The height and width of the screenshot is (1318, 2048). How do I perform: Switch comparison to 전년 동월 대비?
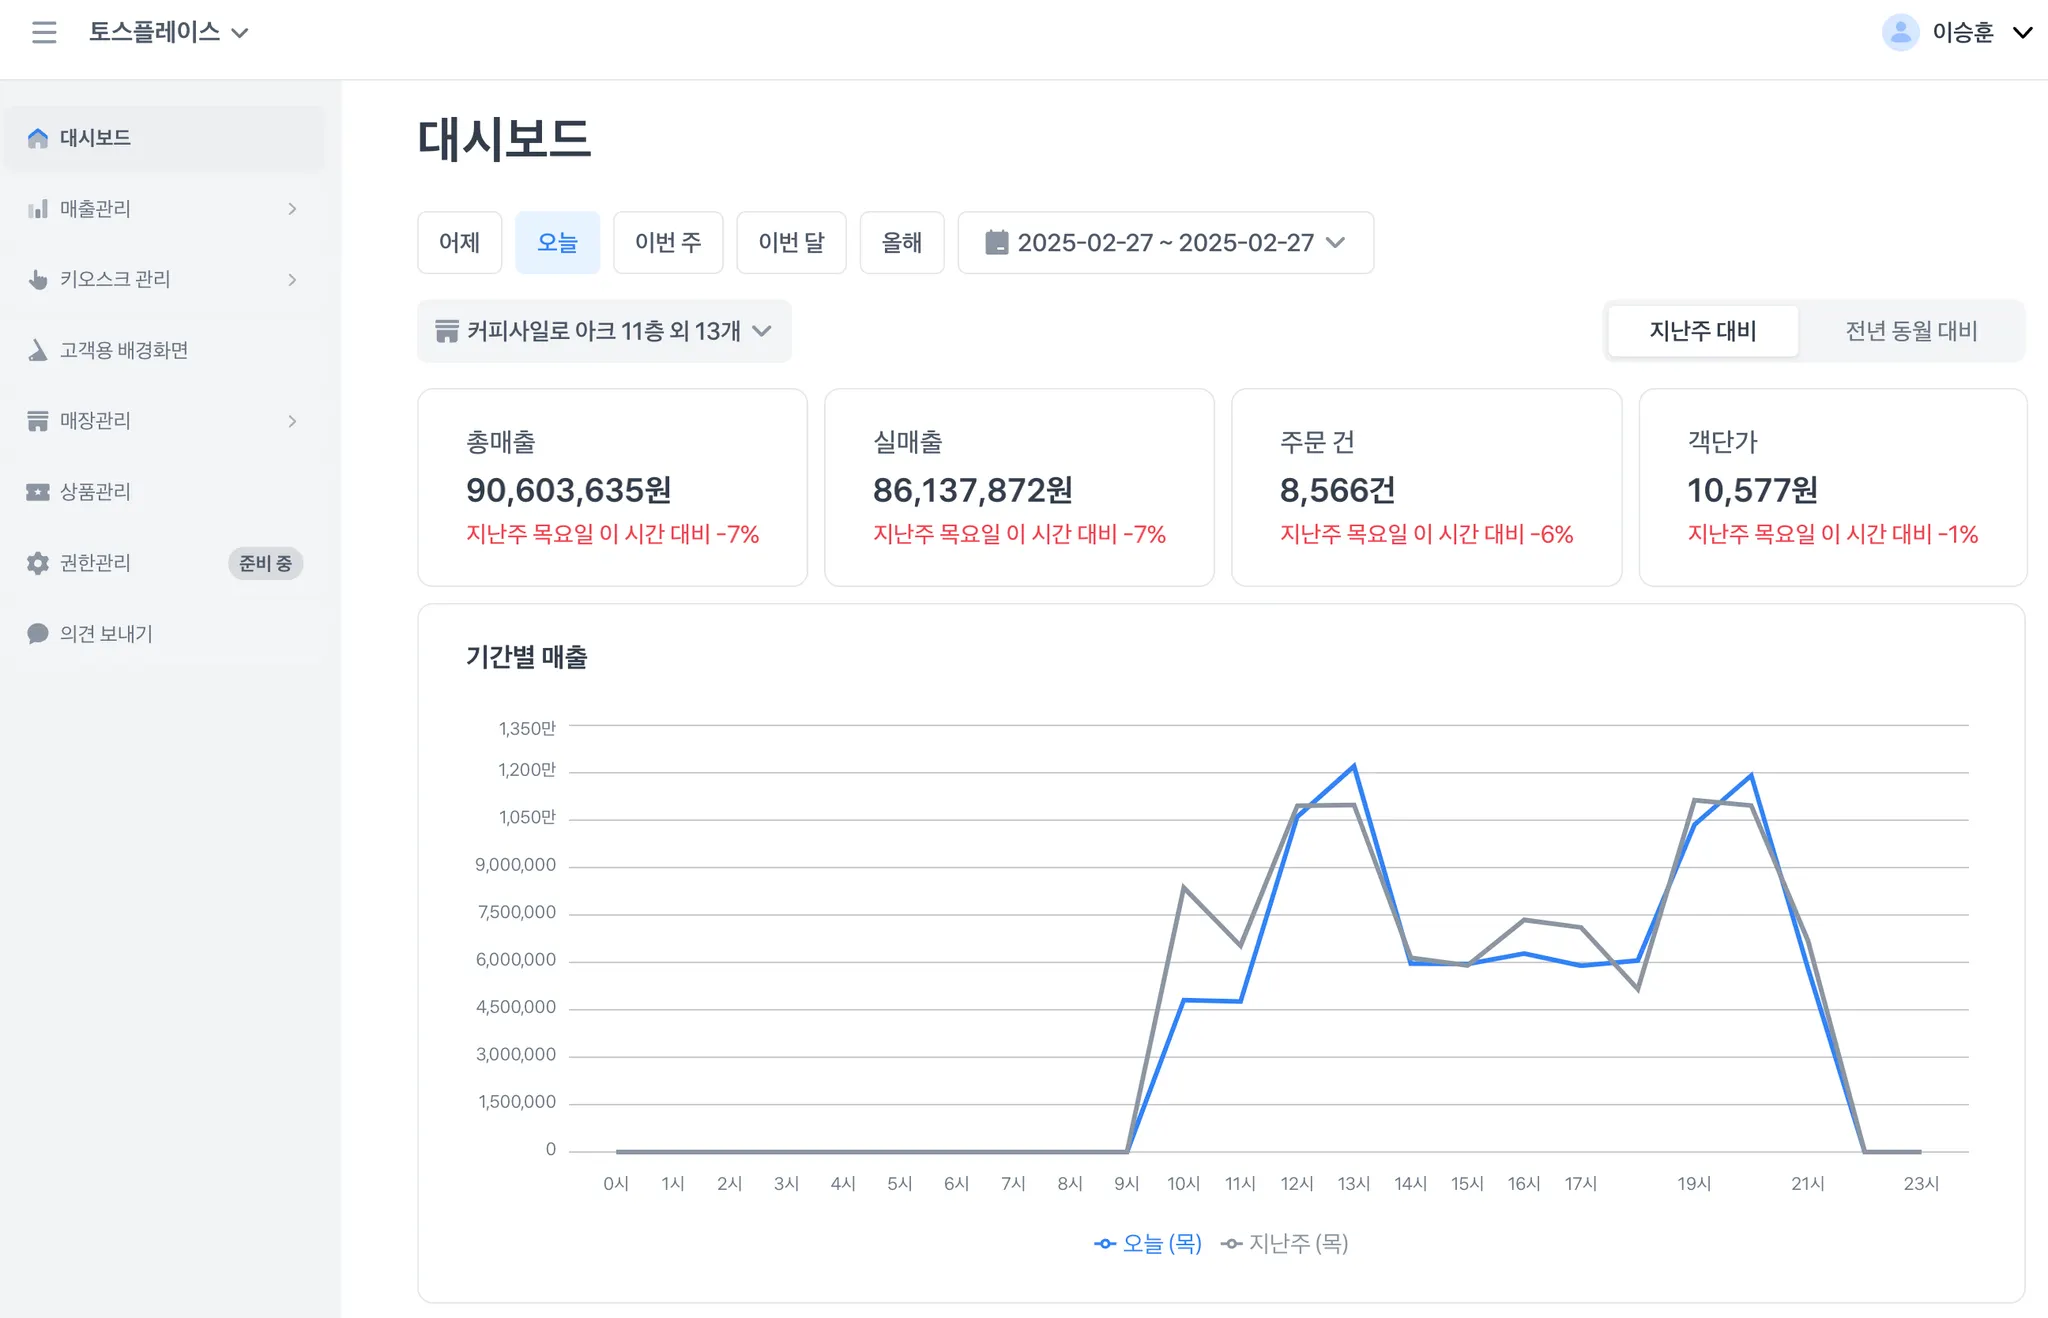click(1911, 331)
